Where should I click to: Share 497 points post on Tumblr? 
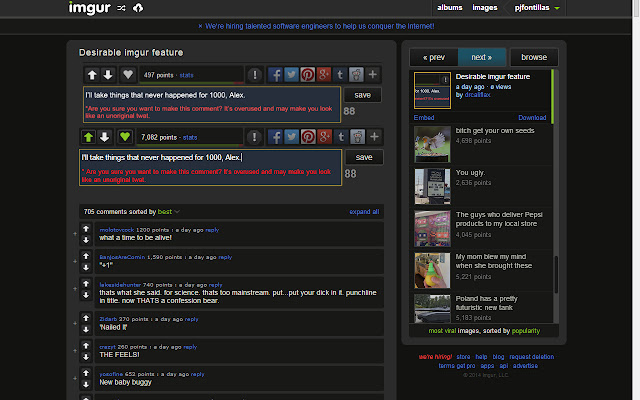tap(340, 75)
